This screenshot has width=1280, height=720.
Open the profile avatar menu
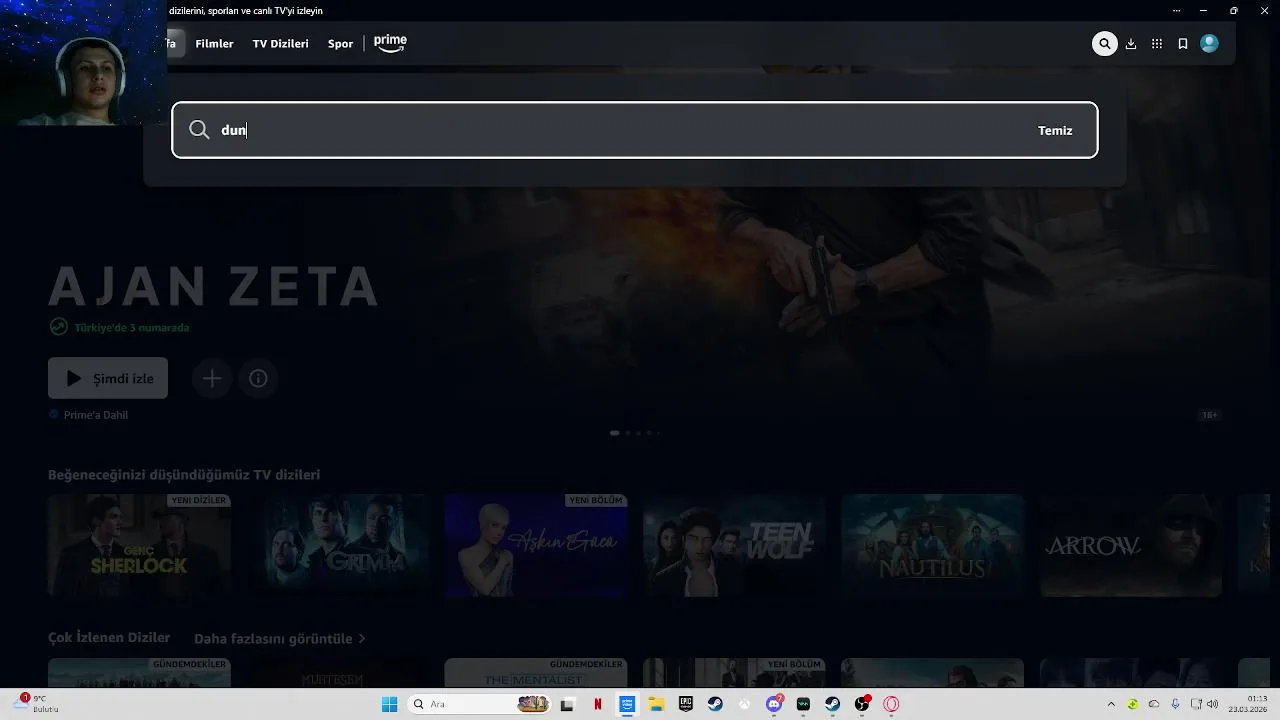[x=1209, y=44]
